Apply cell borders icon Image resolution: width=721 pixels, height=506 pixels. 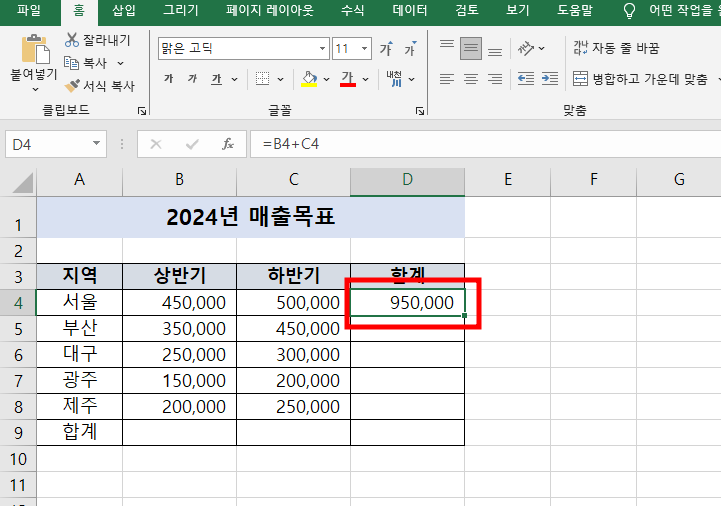point(263,79)
